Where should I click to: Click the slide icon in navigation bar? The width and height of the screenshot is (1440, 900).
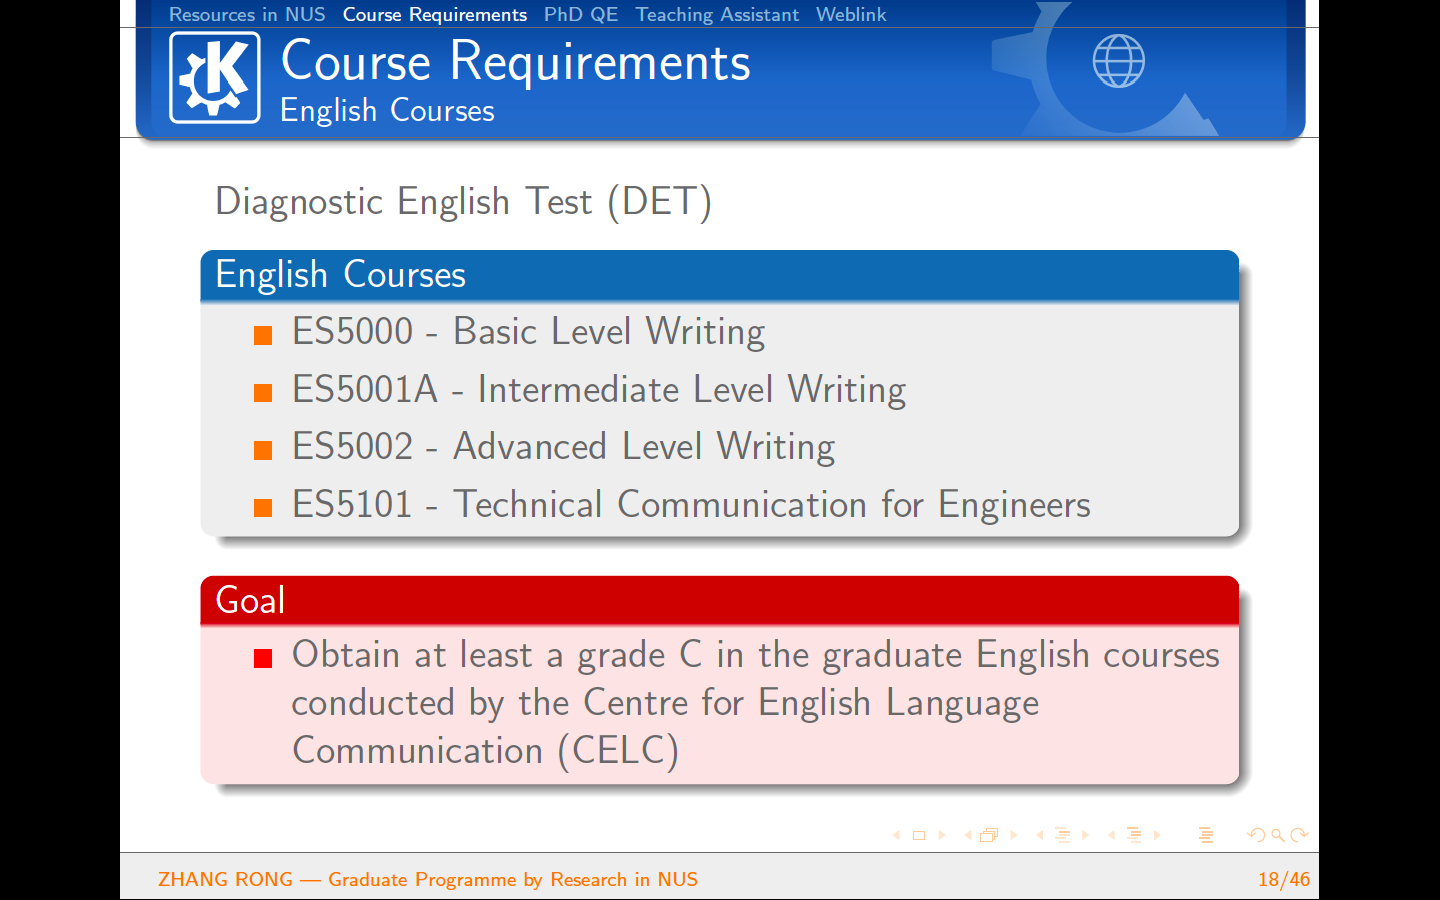coord(919,835)
